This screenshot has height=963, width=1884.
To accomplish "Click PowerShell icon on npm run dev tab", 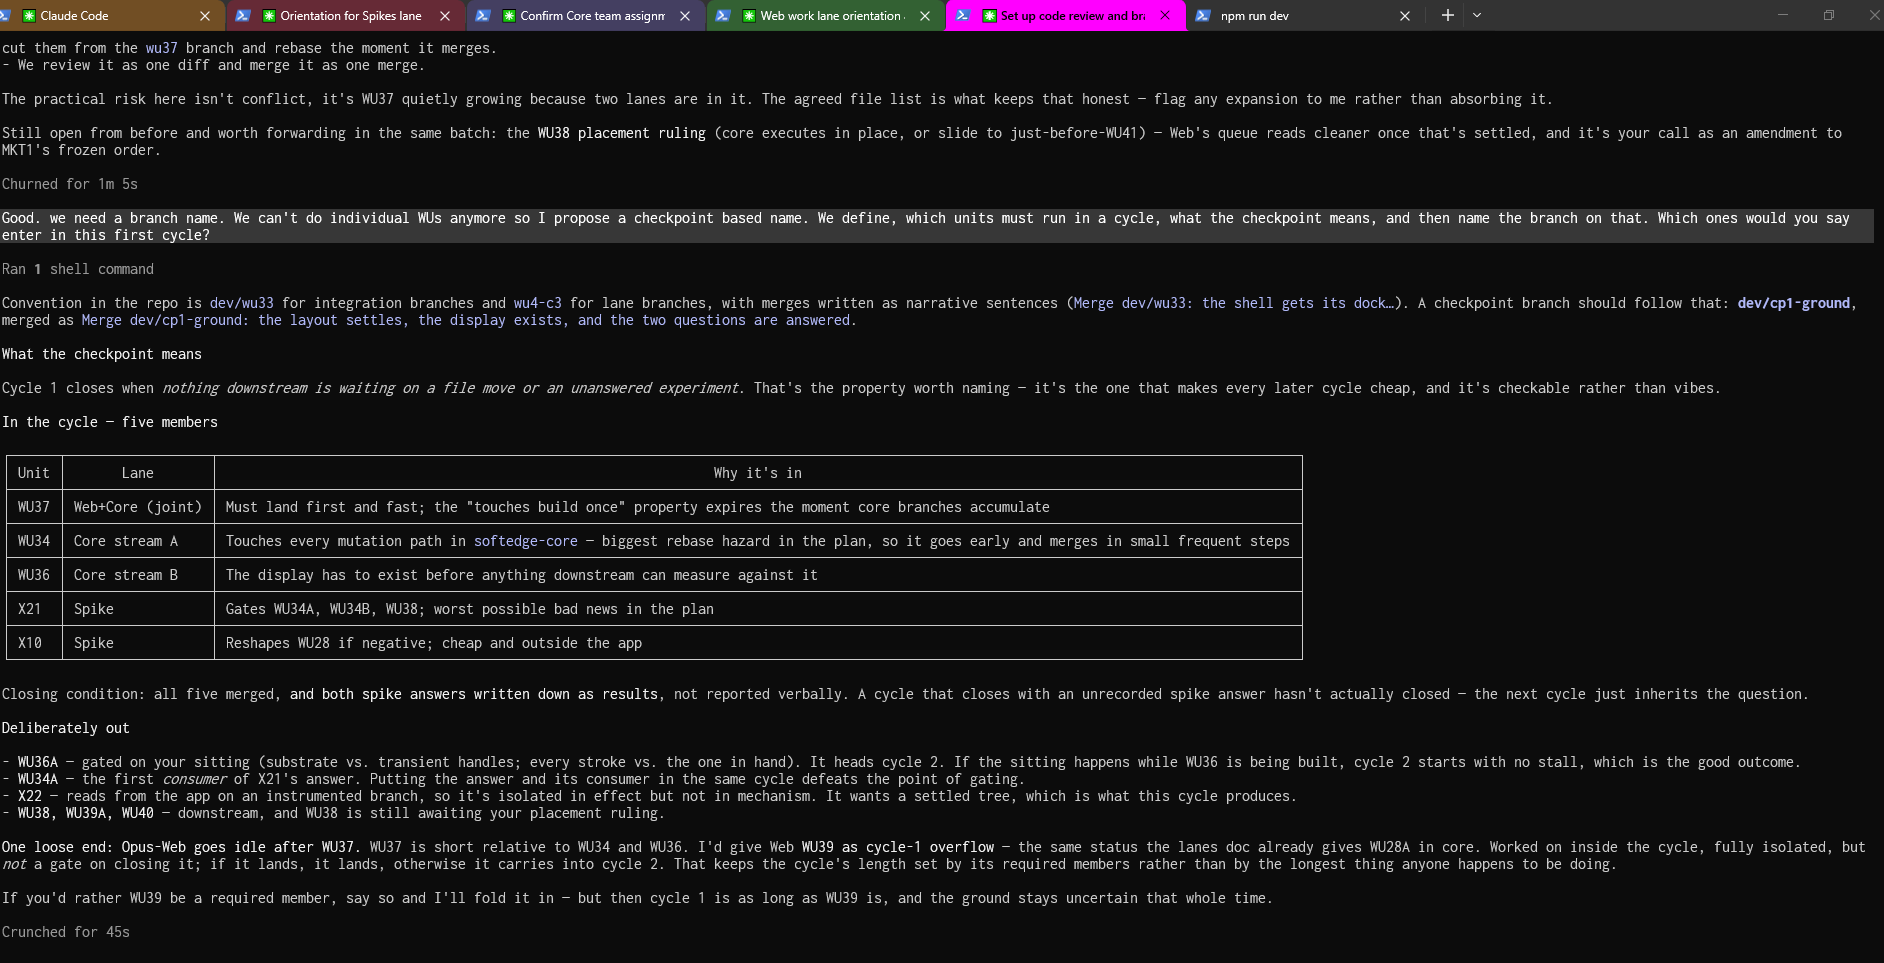I will tap(1203, 16).
